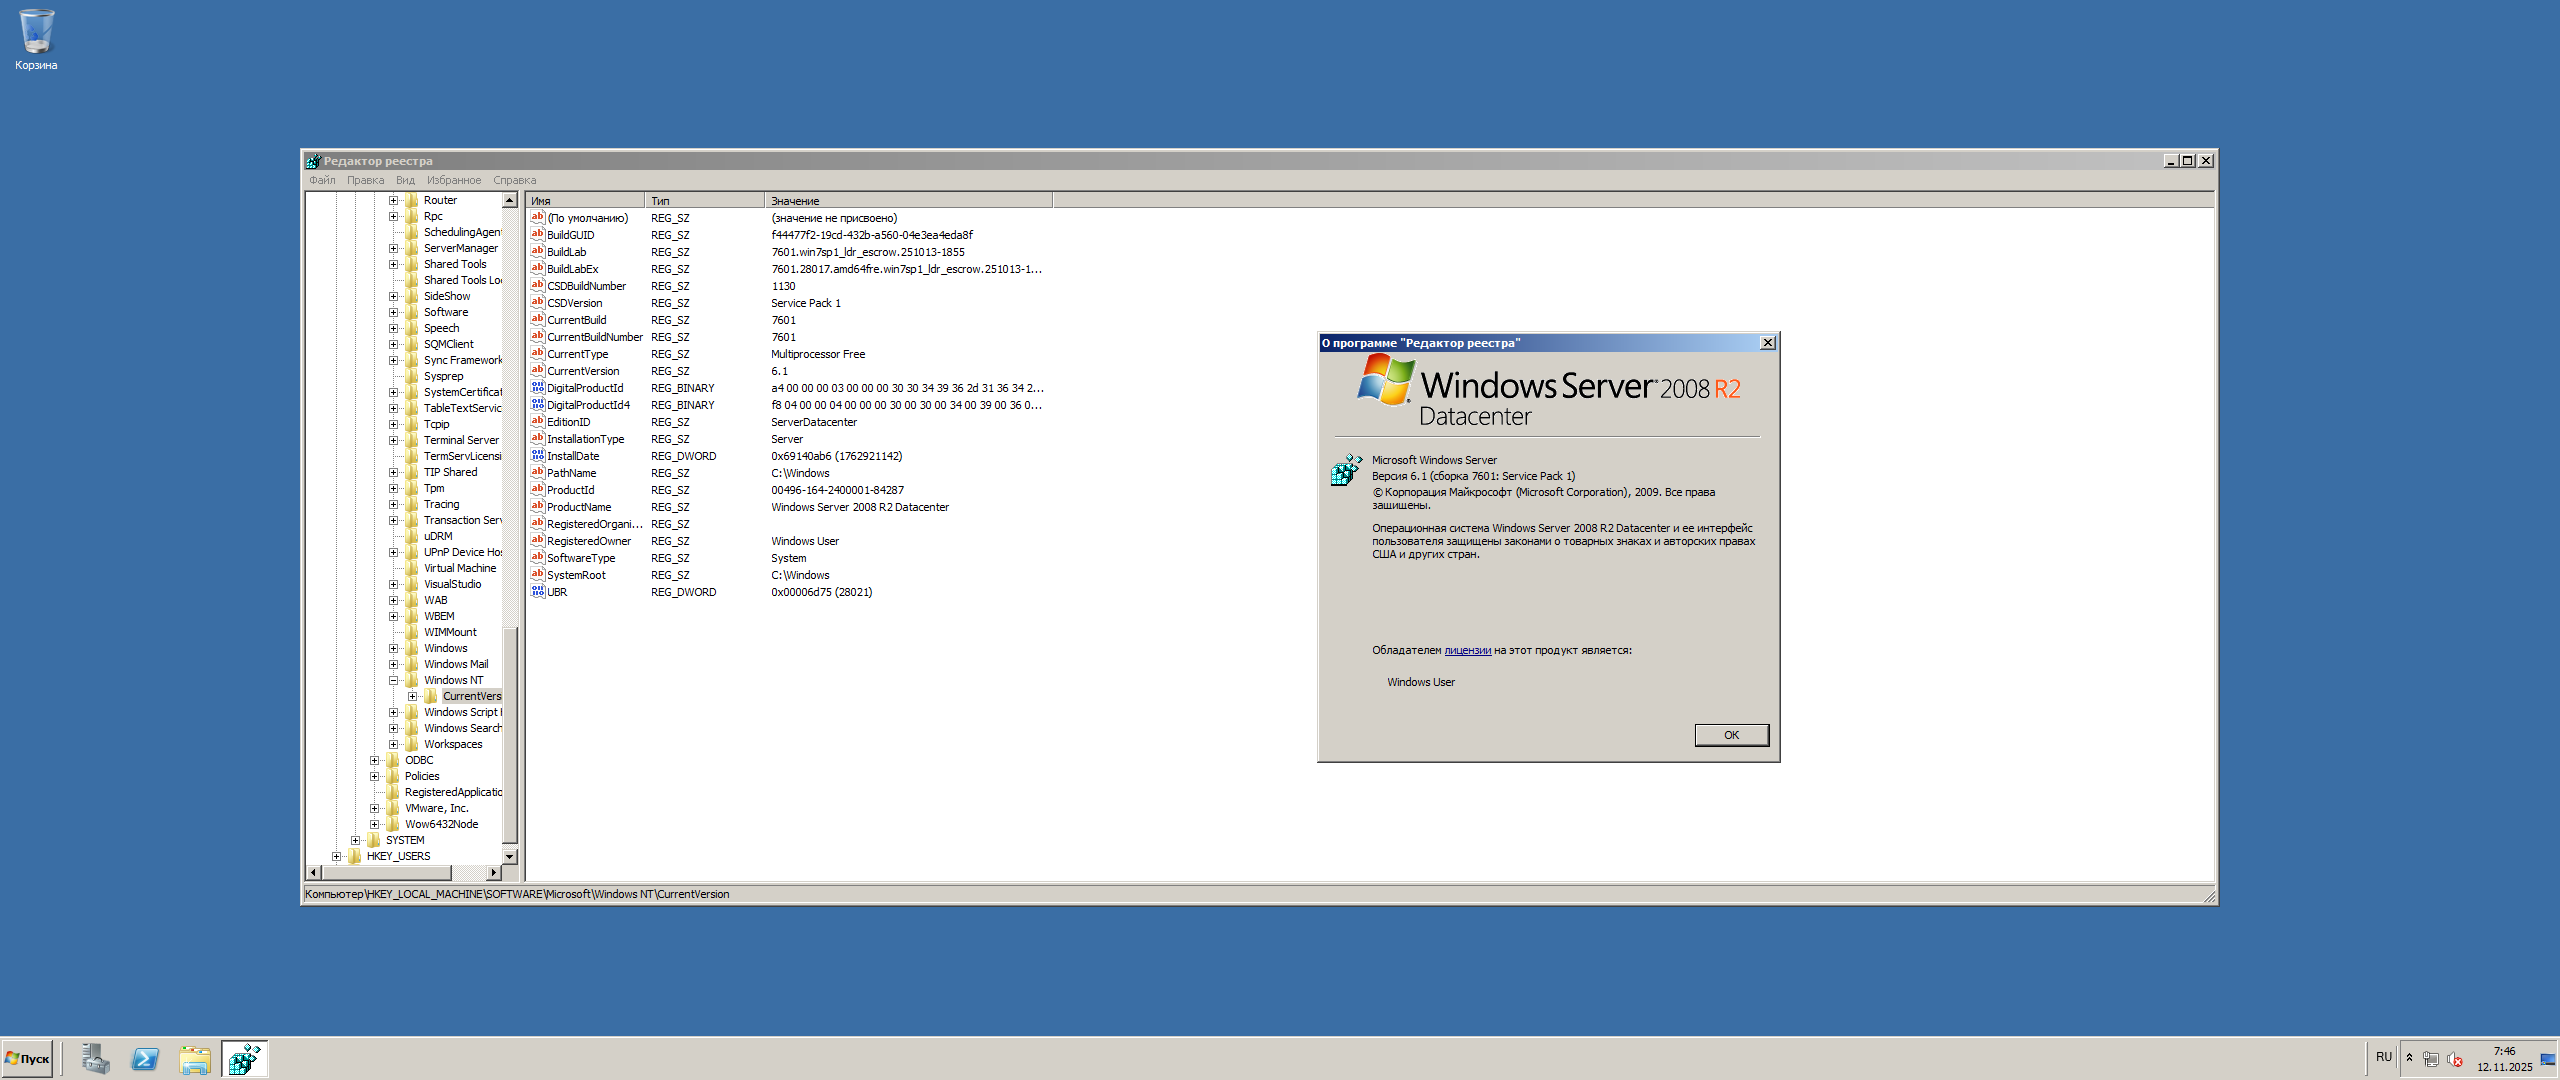Launch PowerShell from the taskbar
Screen dimensions: 2560x1080
click(145, 1058)
